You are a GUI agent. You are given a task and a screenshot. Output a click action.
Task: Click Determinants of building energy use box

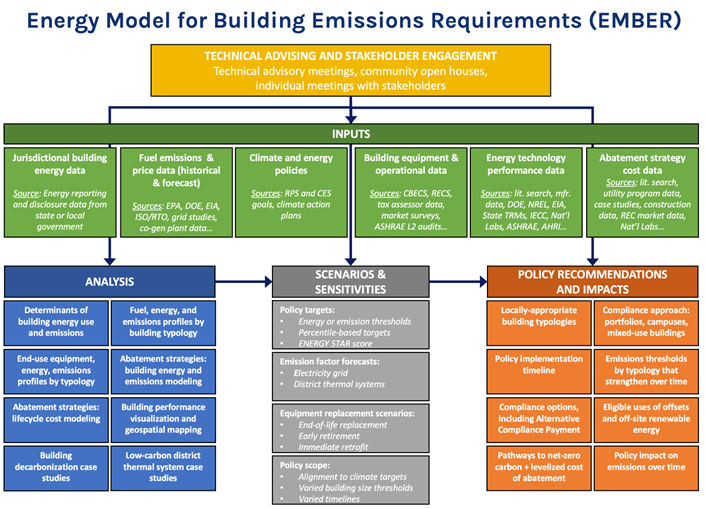[x=57, y=324]
